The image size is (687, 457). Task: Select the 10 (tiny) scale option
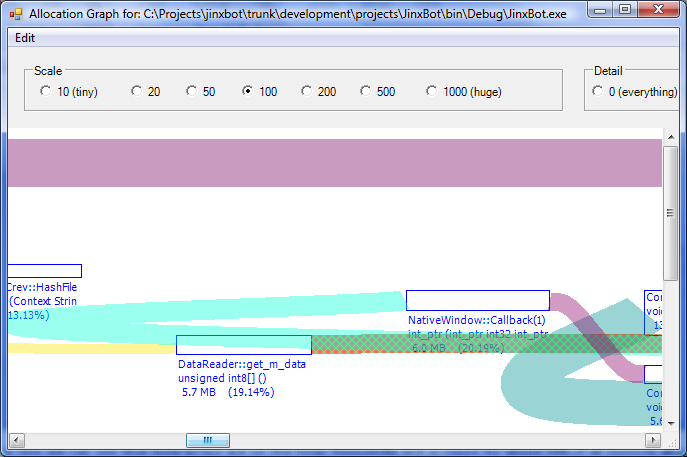pos(45,91)
